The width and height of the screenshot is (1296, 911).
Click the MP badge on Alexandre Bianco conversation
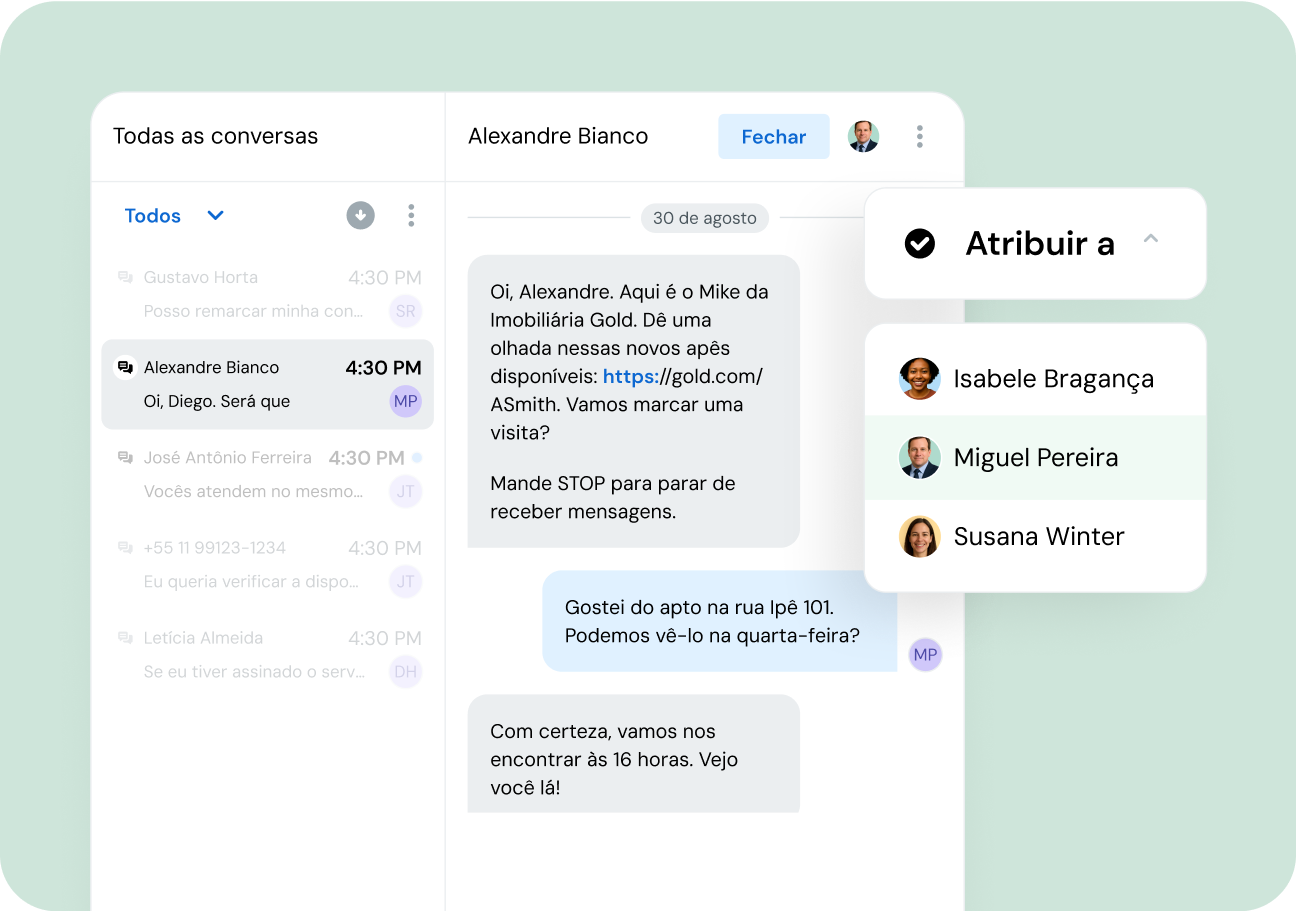tap(405, 402)
